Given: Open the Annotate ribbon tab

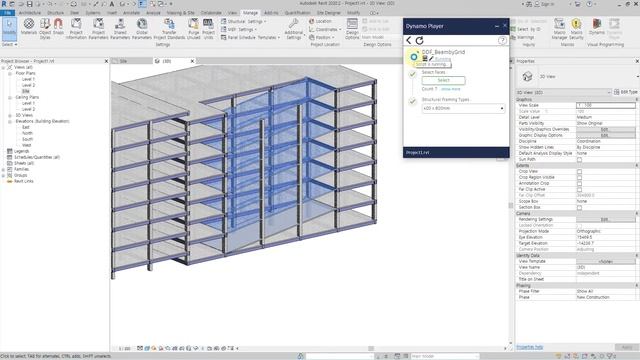Looking at the screenshot, I should point(131,13).
